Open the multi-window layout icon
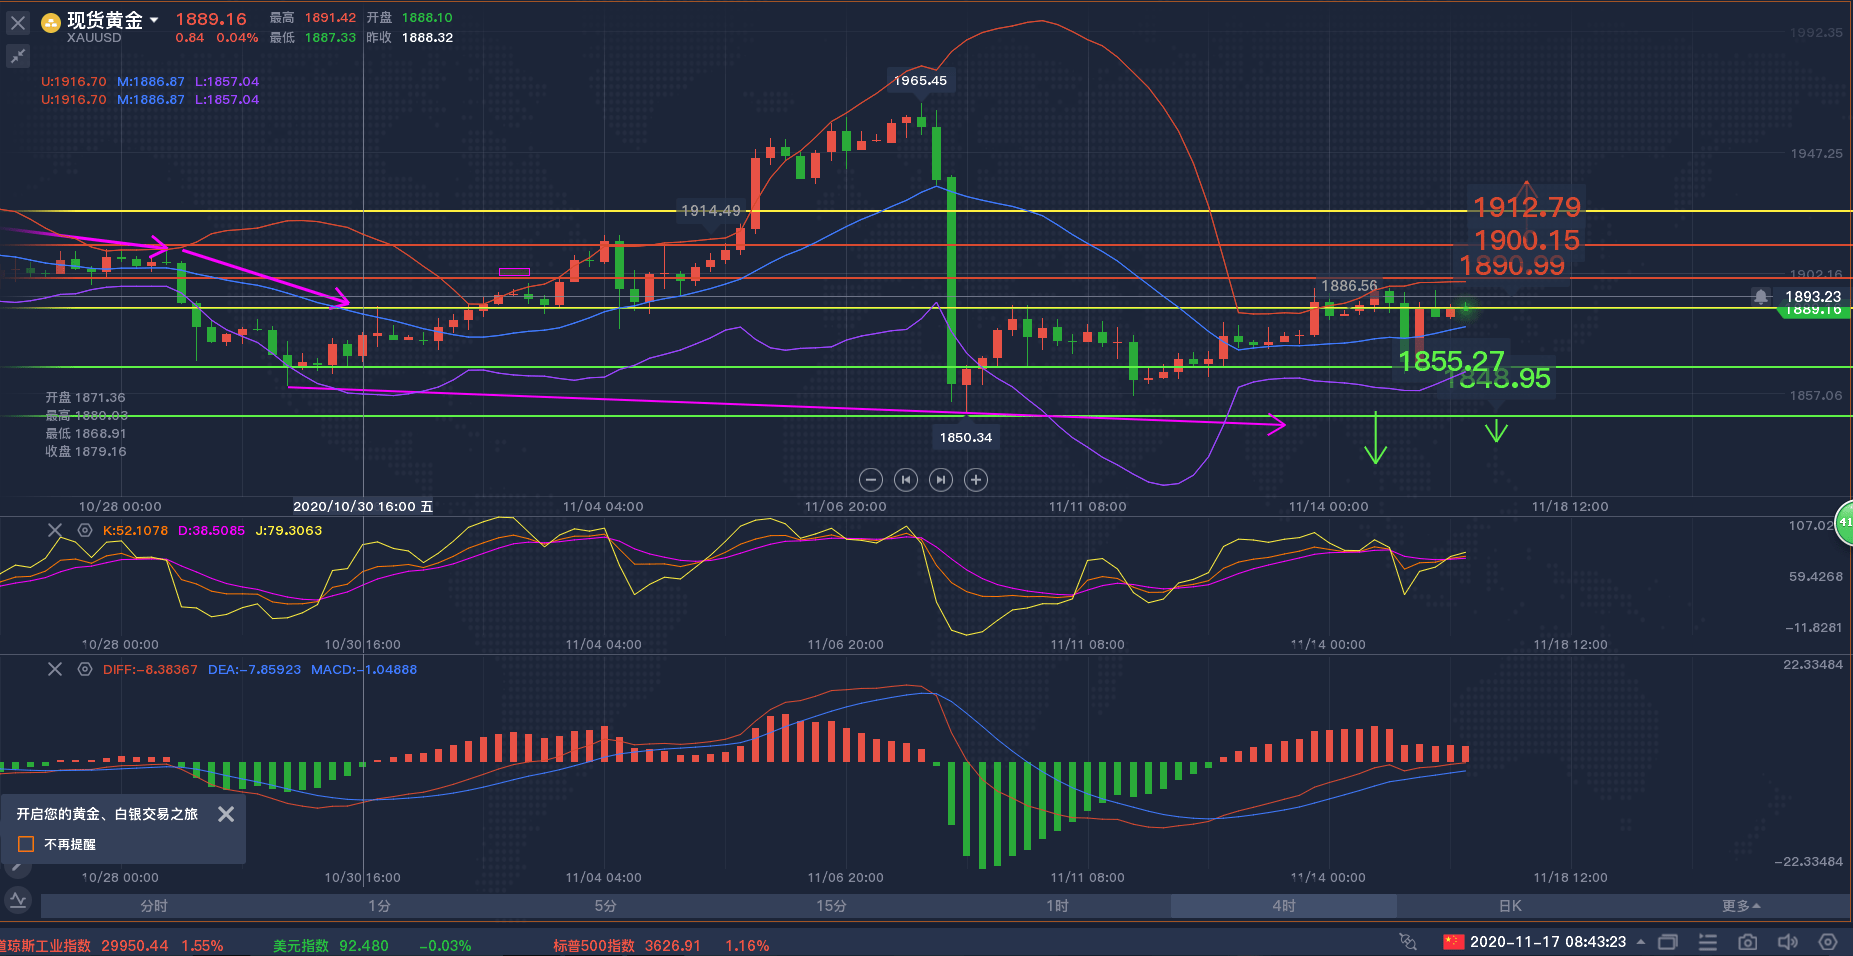The image size is (1853, 956). 1668,942
